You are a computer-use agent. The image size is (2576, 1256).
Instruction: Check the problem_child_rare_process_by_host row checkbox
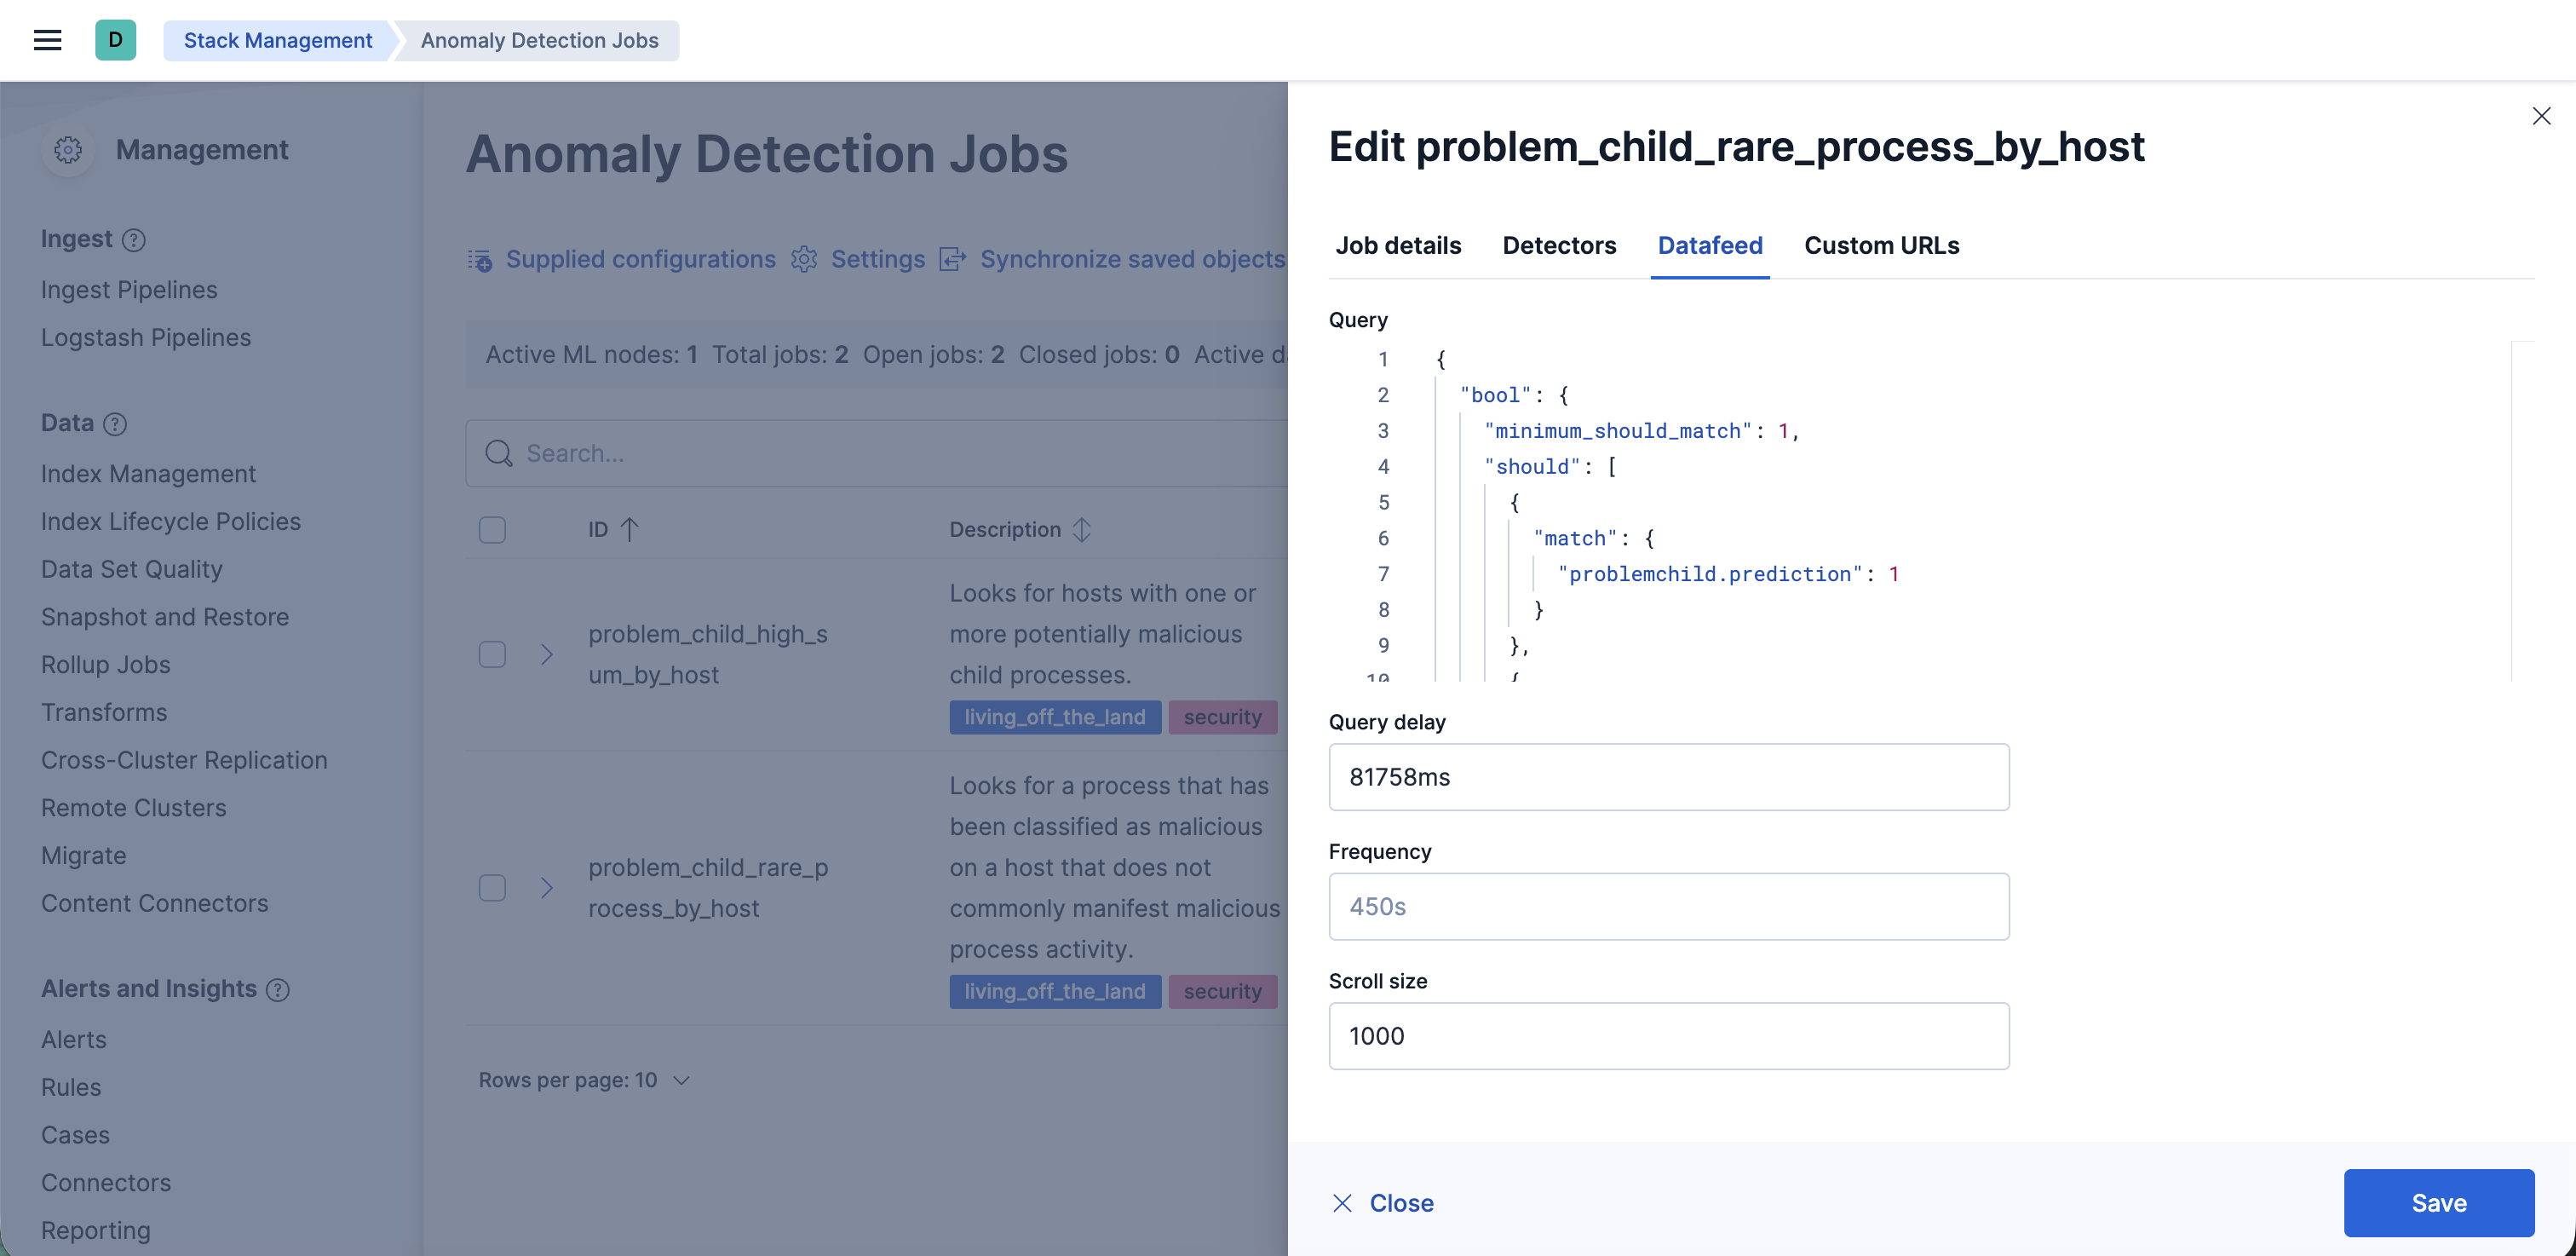point(492,887)
